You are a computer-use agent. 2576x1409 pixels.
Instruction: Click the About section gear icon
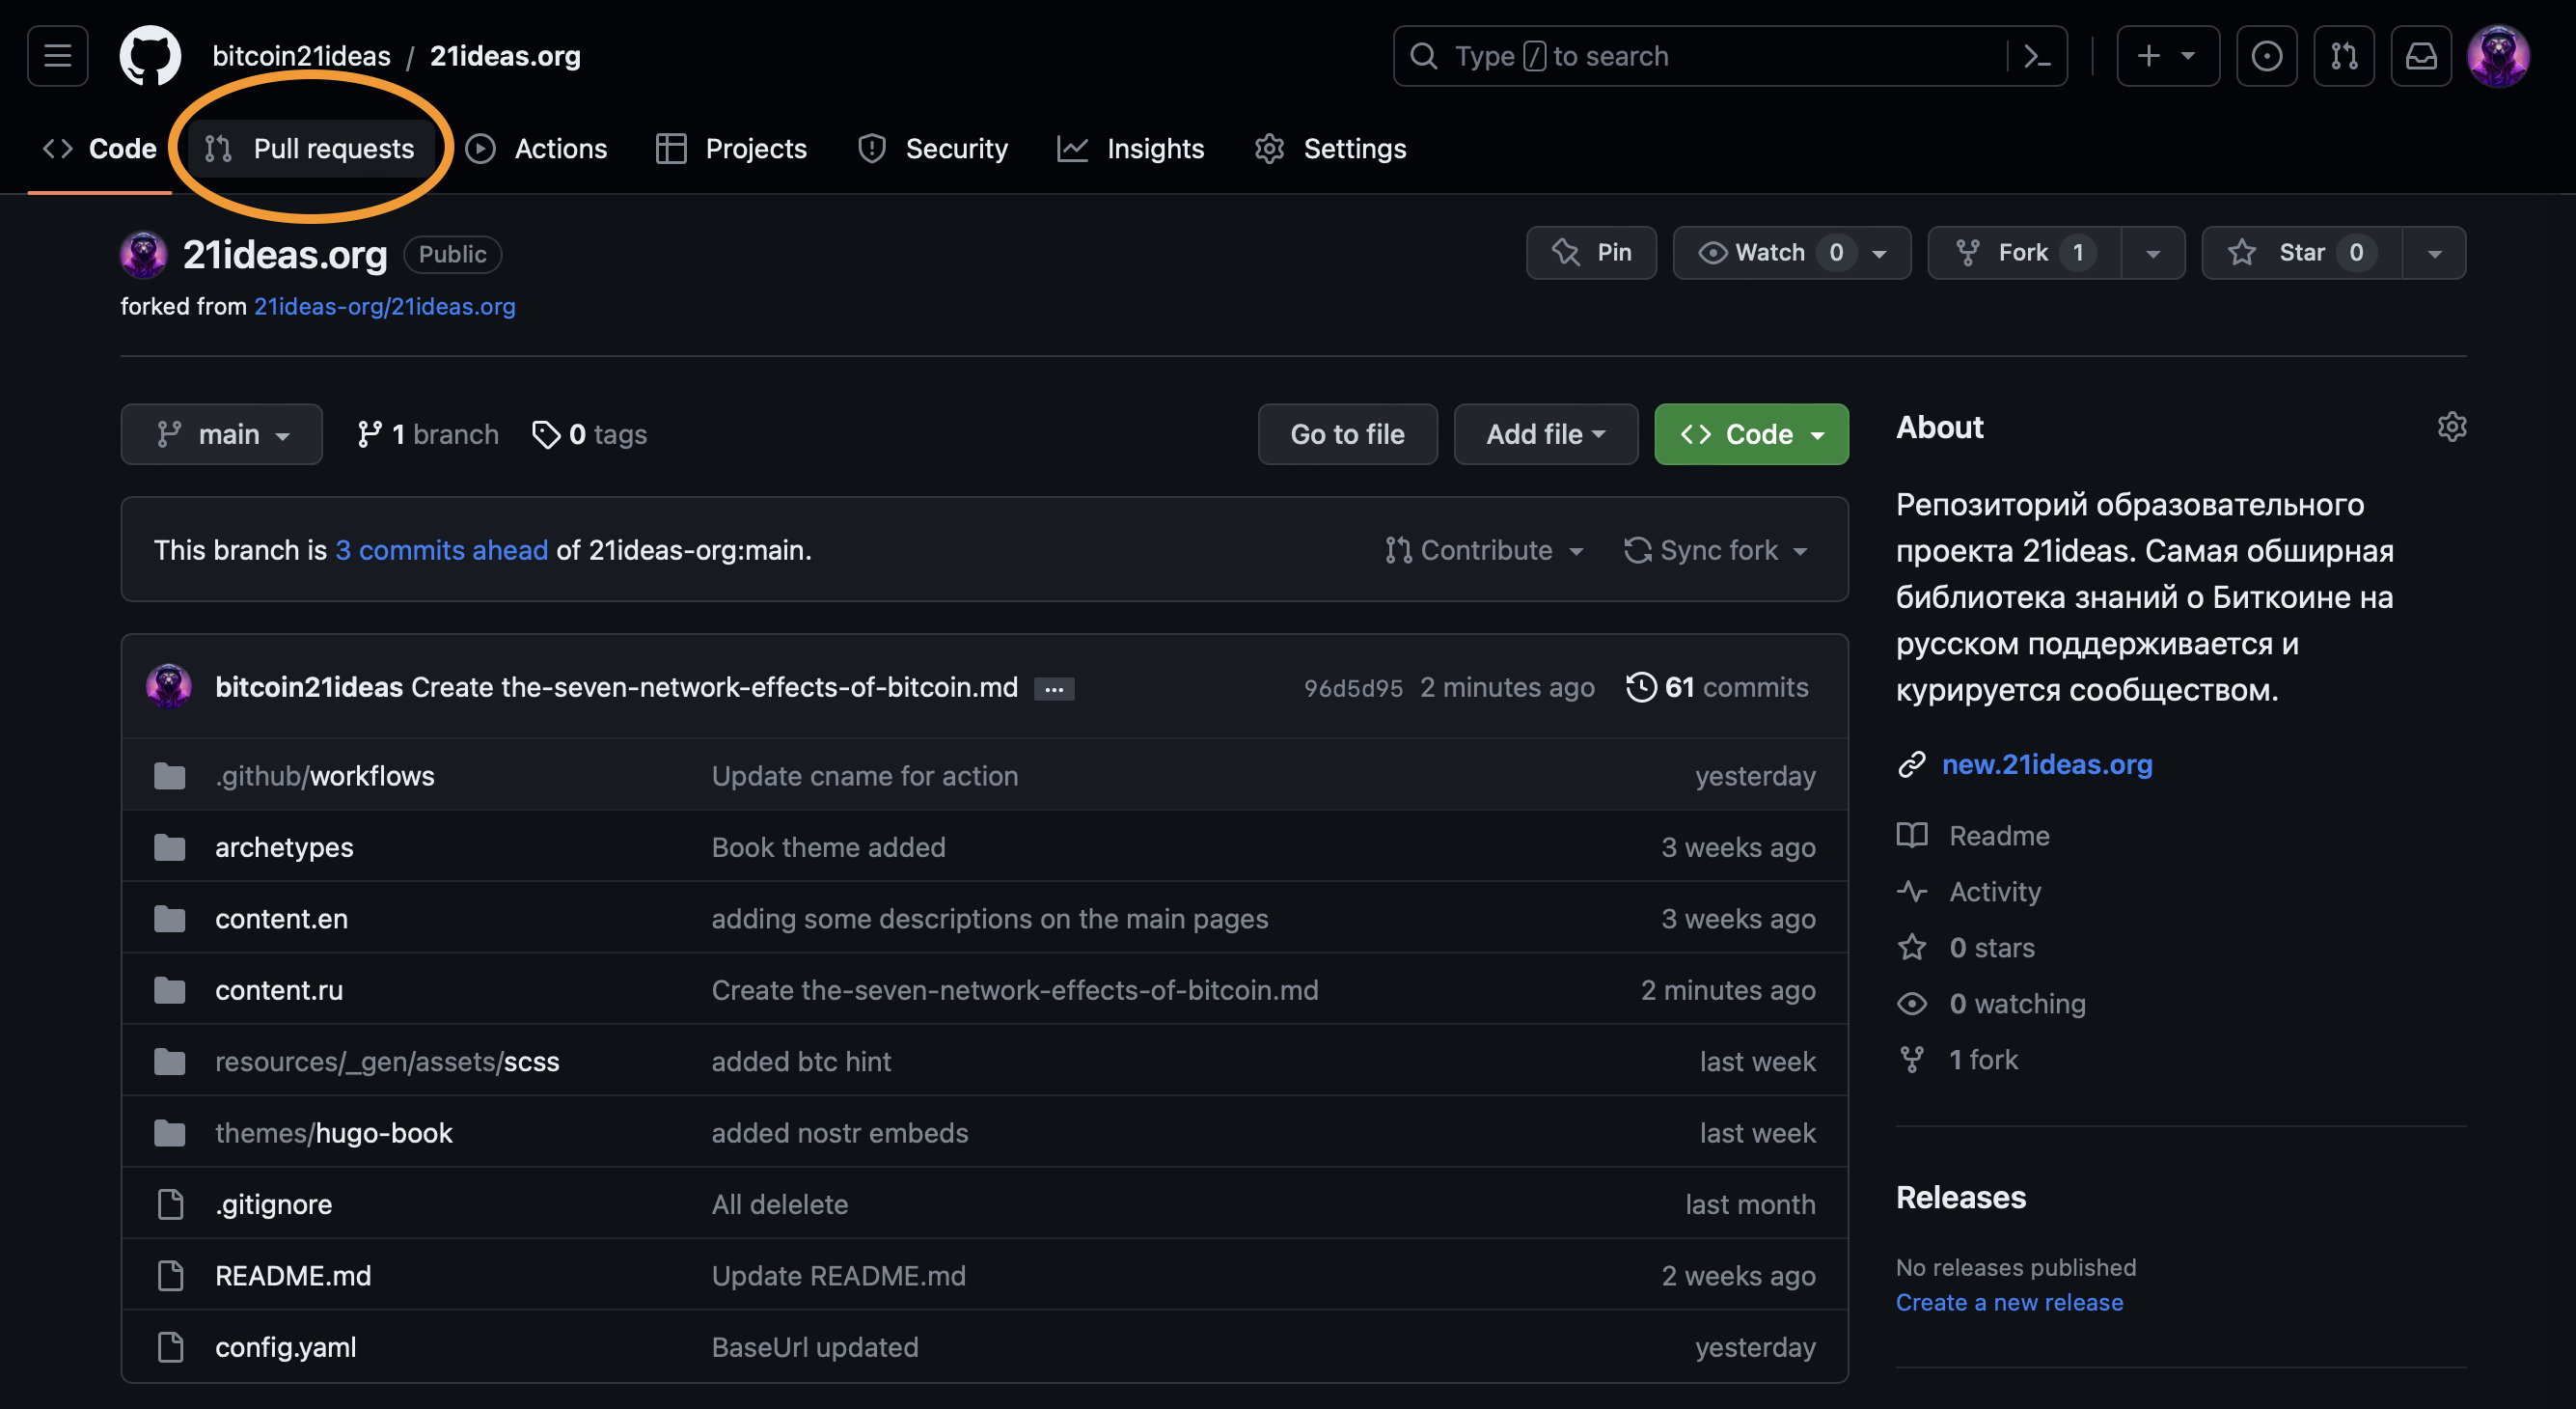point(2451,427)
